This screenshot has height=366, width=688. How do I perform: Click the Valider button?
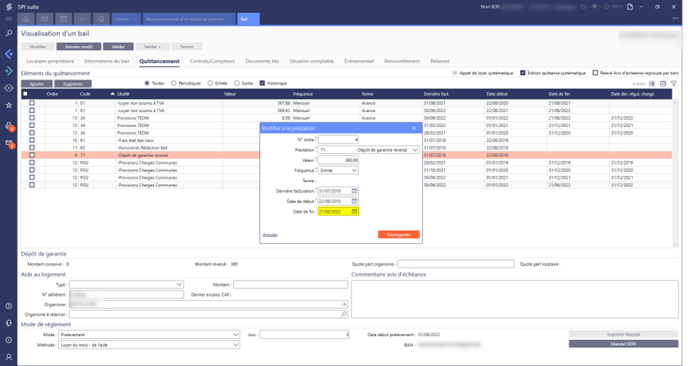click(118, 47)
